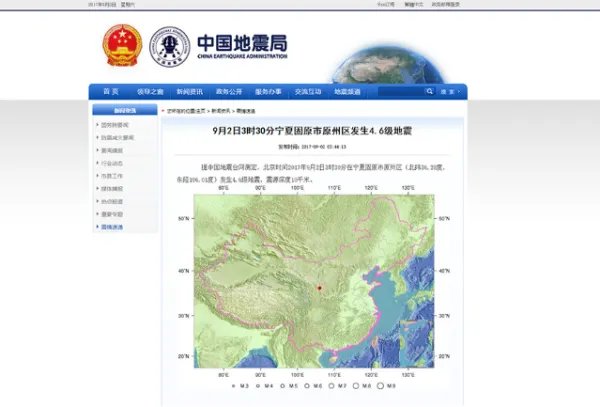Click the 繁體中文 link at the top right

click(414, 5)
